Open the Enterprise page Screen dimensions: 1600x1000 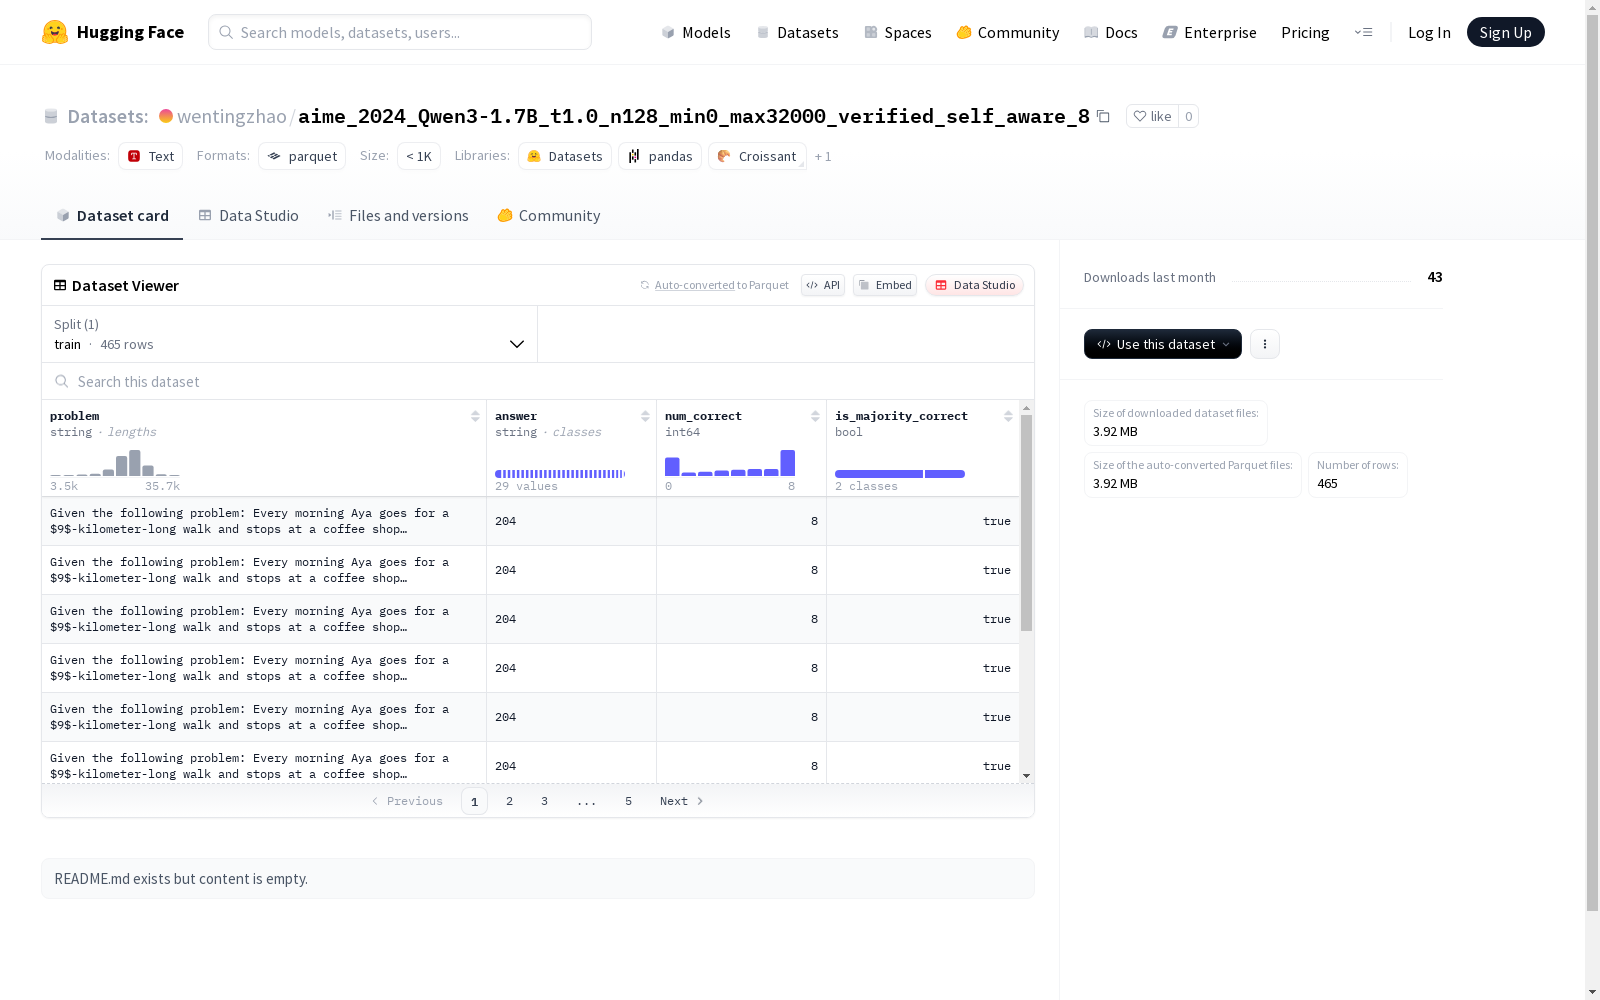pos(1210,32)
